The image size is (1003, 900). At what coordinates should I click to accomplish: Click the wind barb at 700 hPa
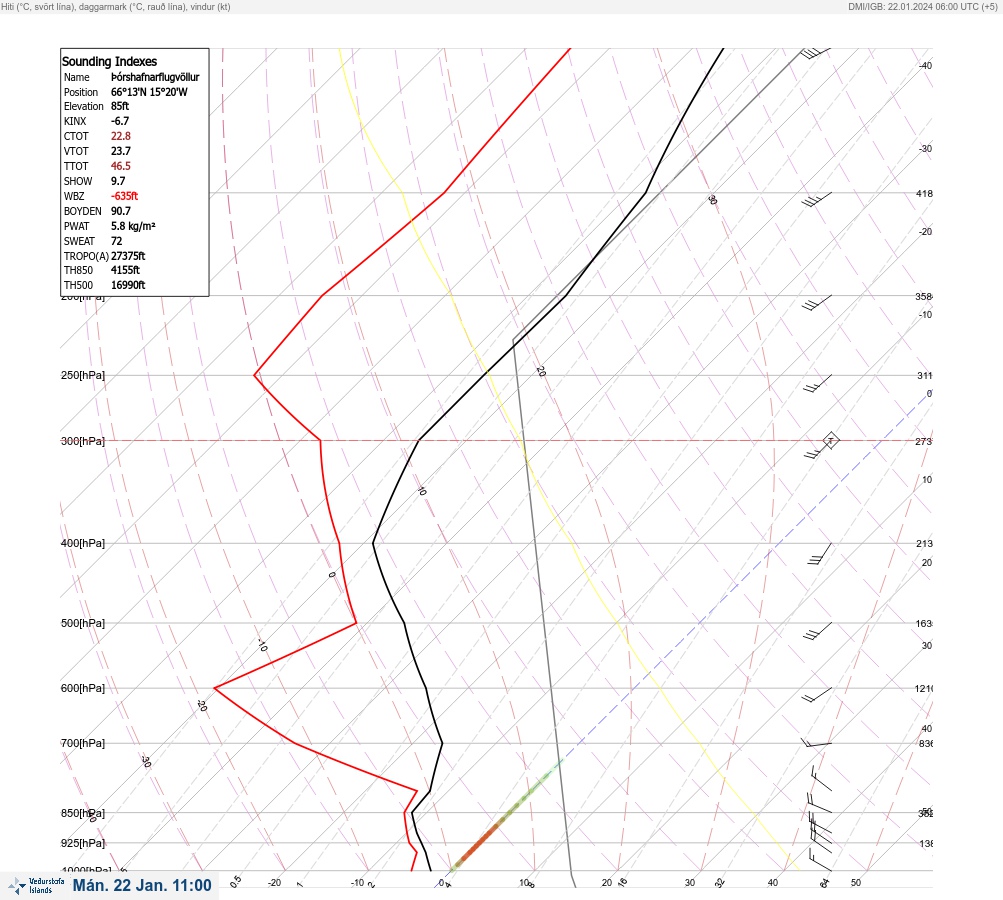click(817, 743)
